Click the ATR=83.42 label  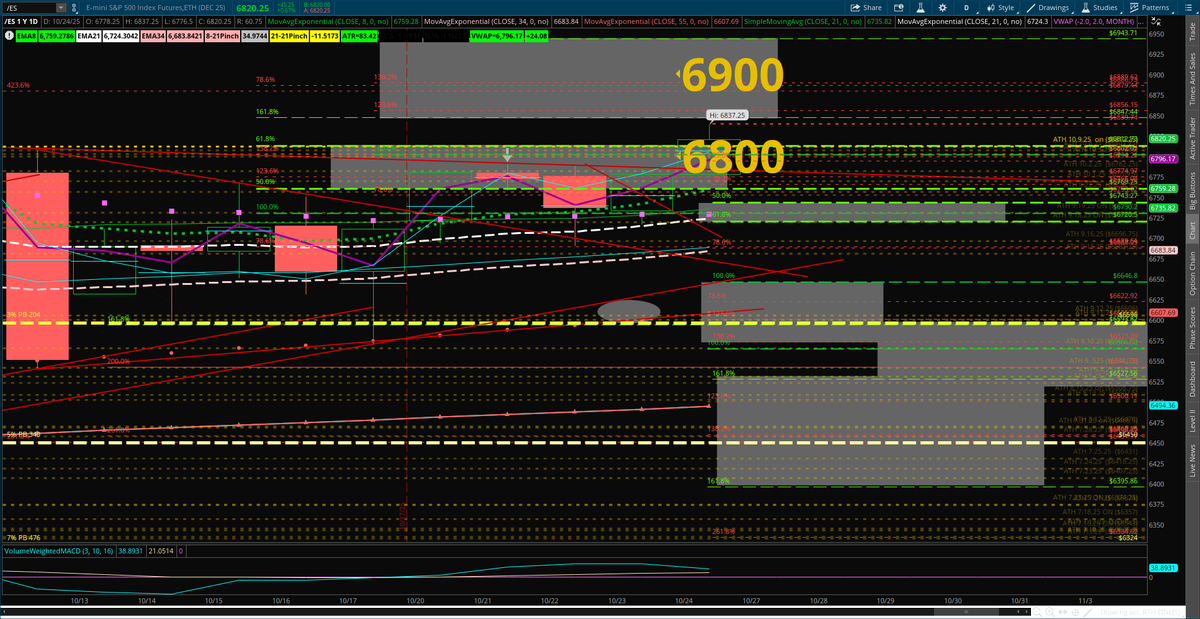tap(359, 36)
